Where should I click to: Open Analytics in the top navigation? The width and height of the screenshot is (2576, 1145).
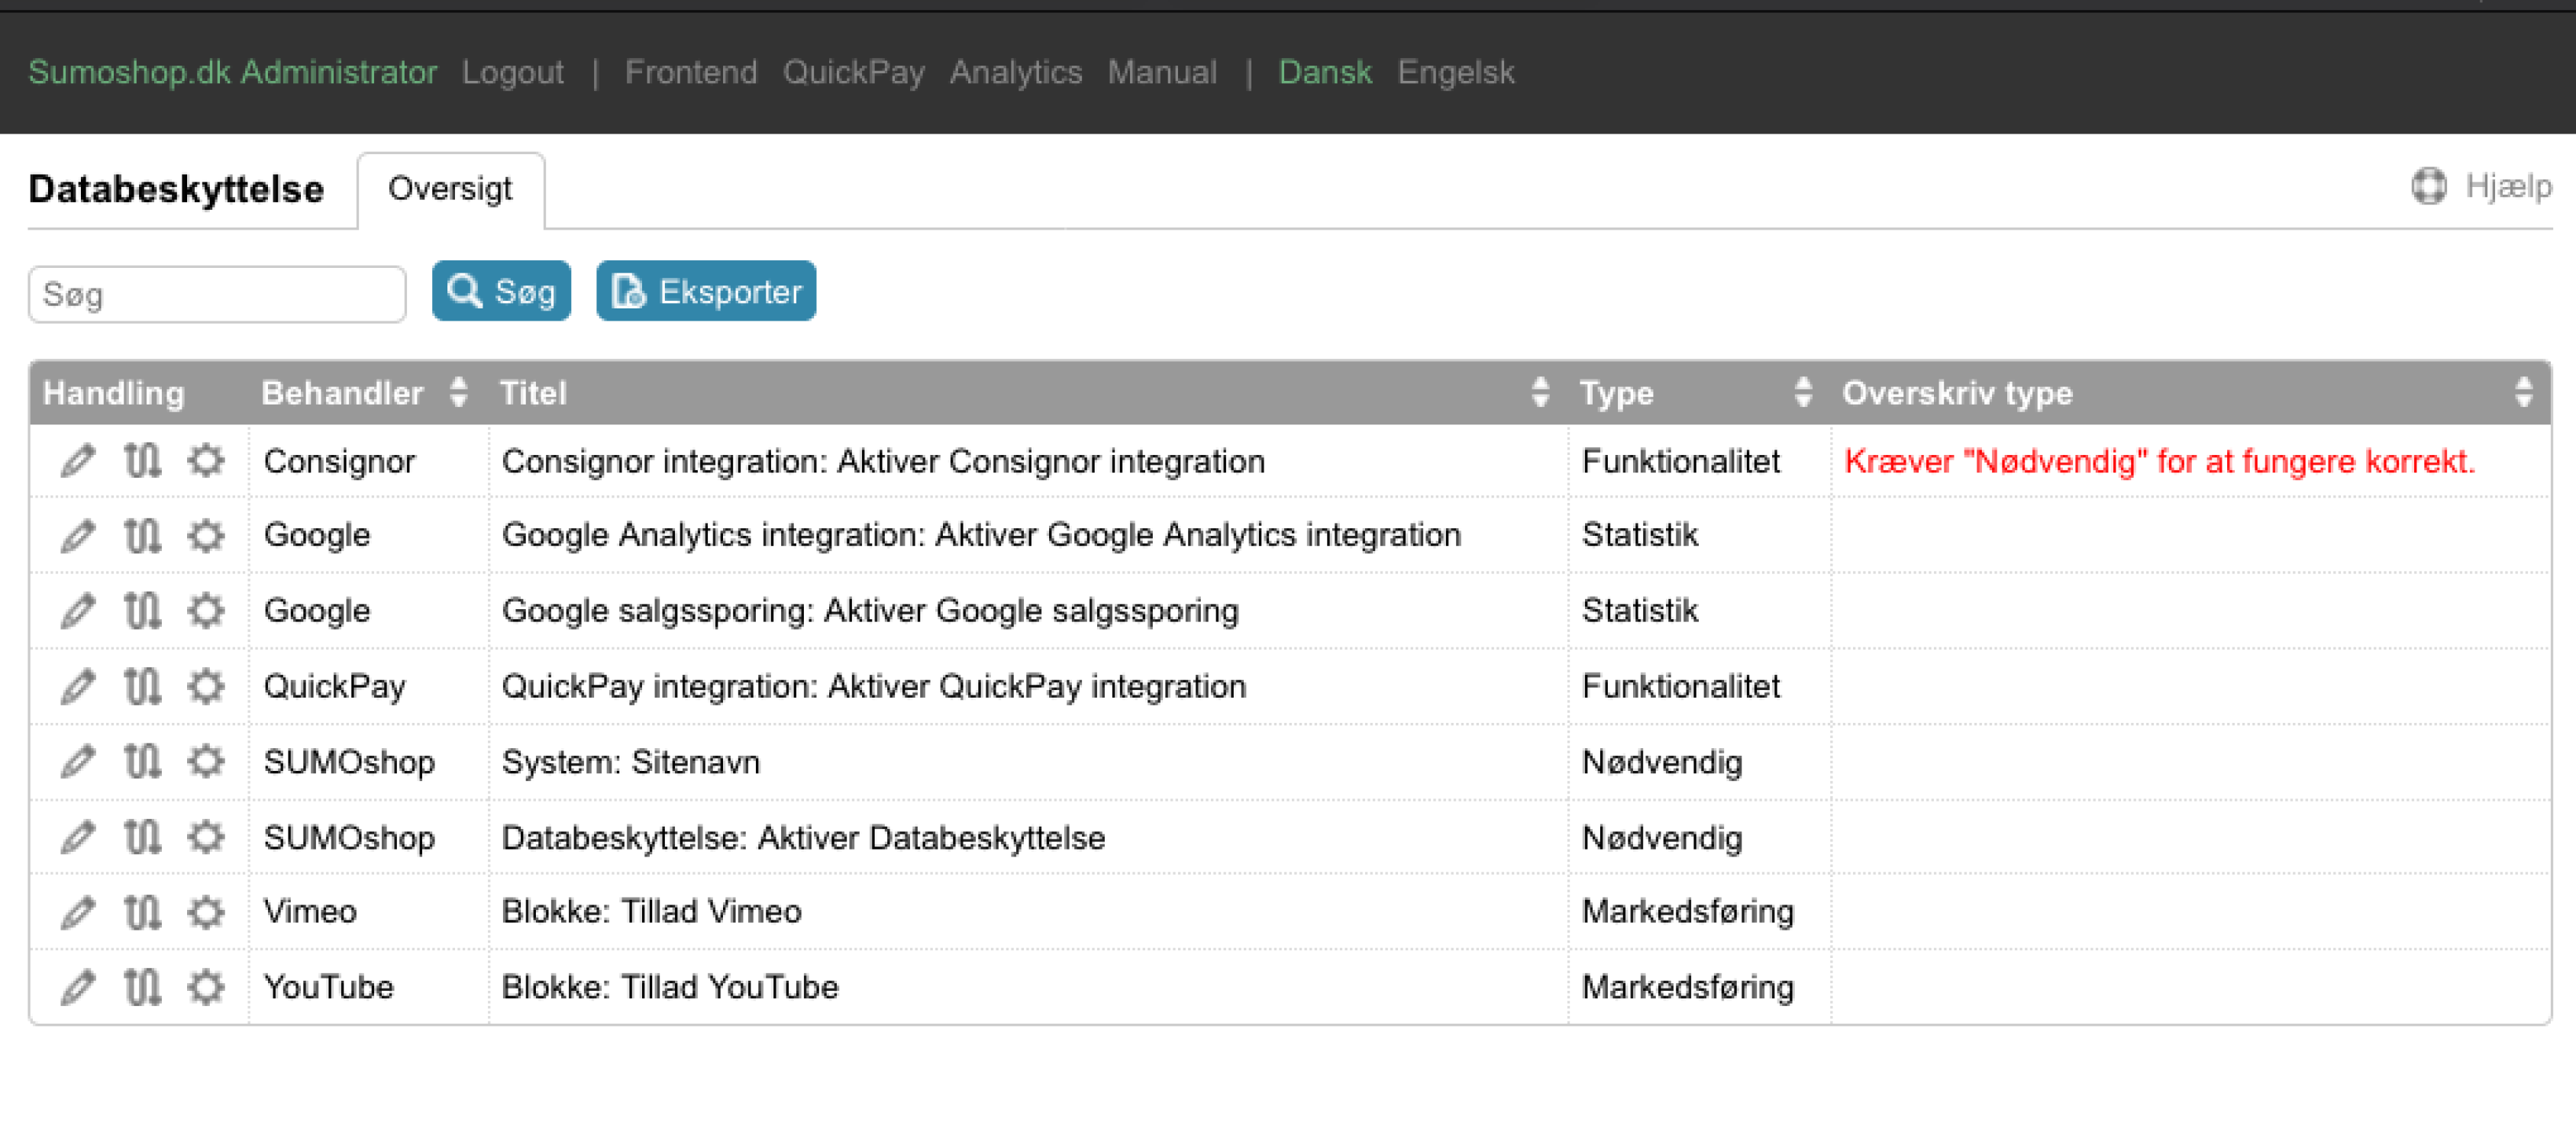click(1015, 72)
